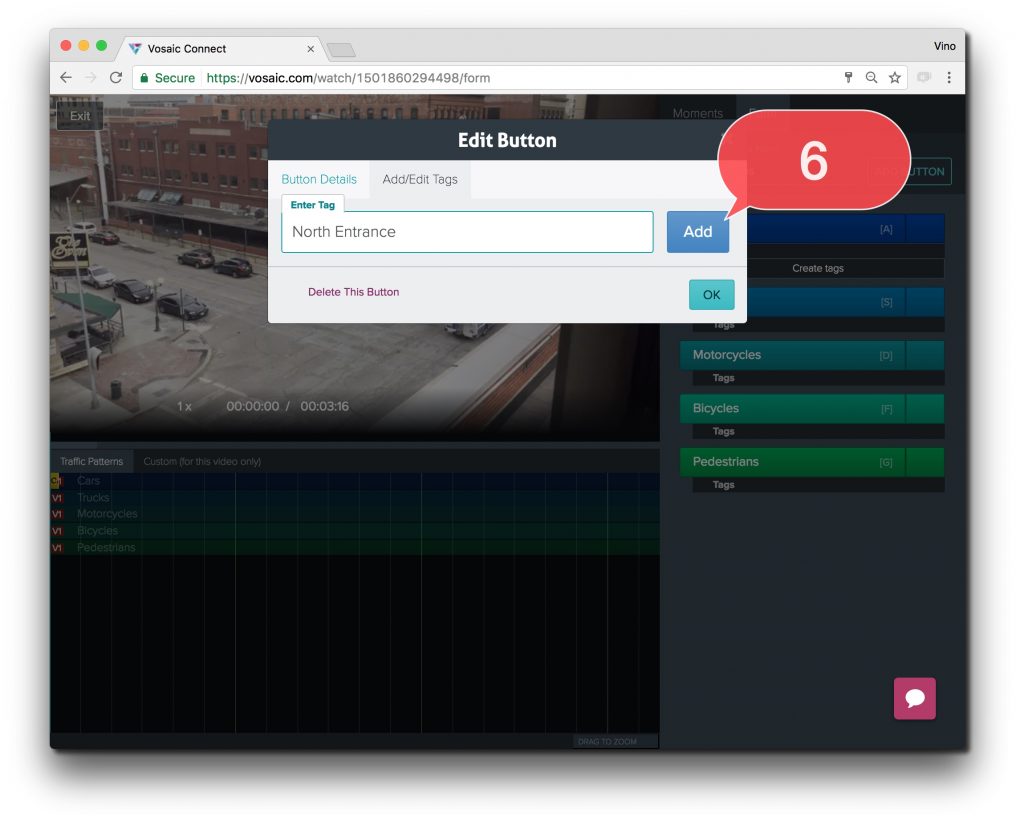1024x829 pixels.
Task: Open a new browser tab
Action: pos(340,50)
